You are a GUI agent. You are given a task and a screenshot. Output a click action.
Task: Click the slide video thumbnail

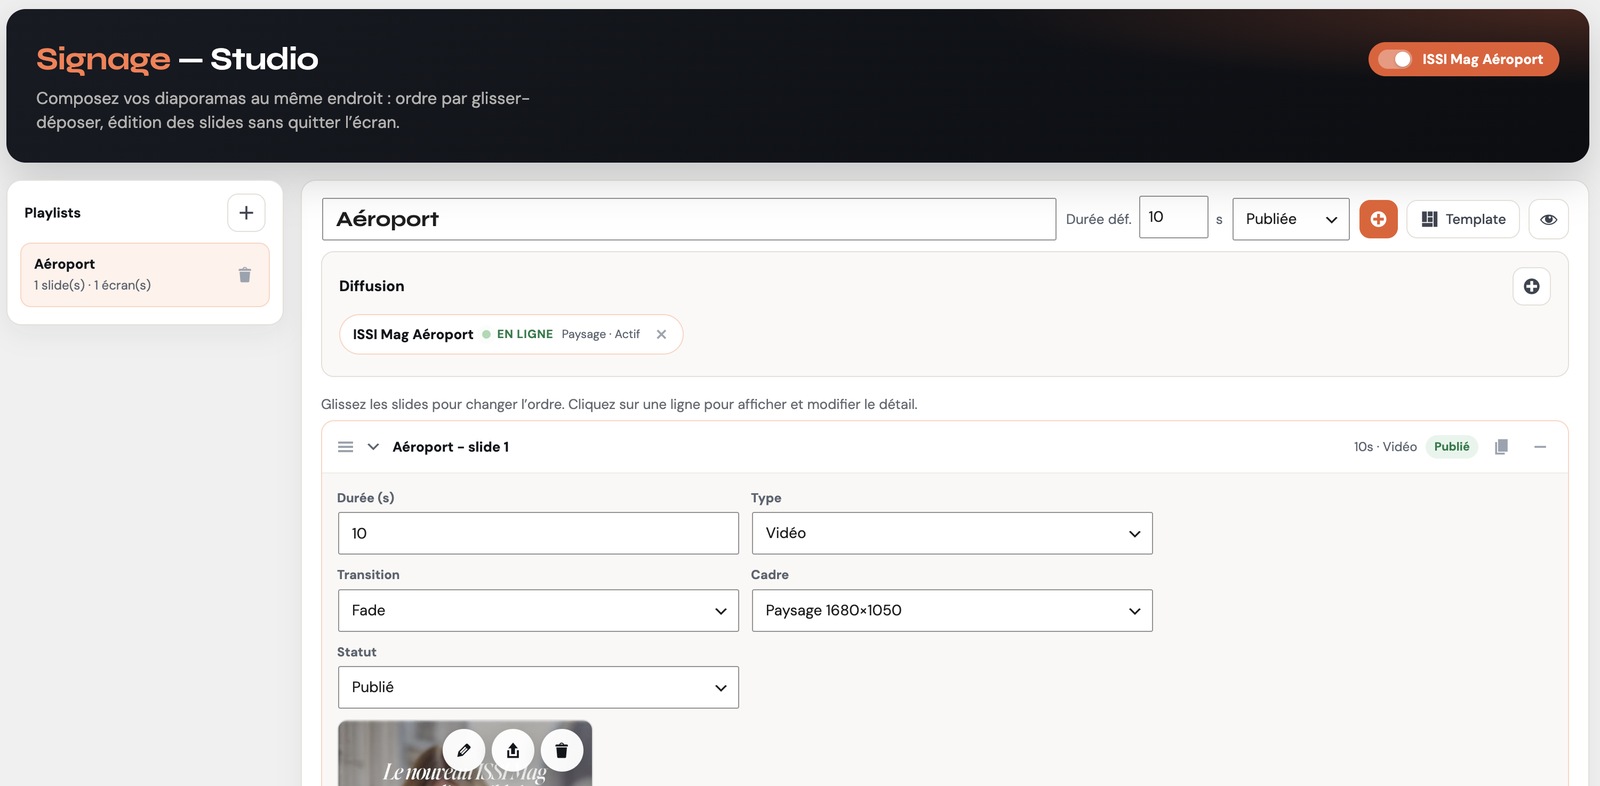coord(465,754)
